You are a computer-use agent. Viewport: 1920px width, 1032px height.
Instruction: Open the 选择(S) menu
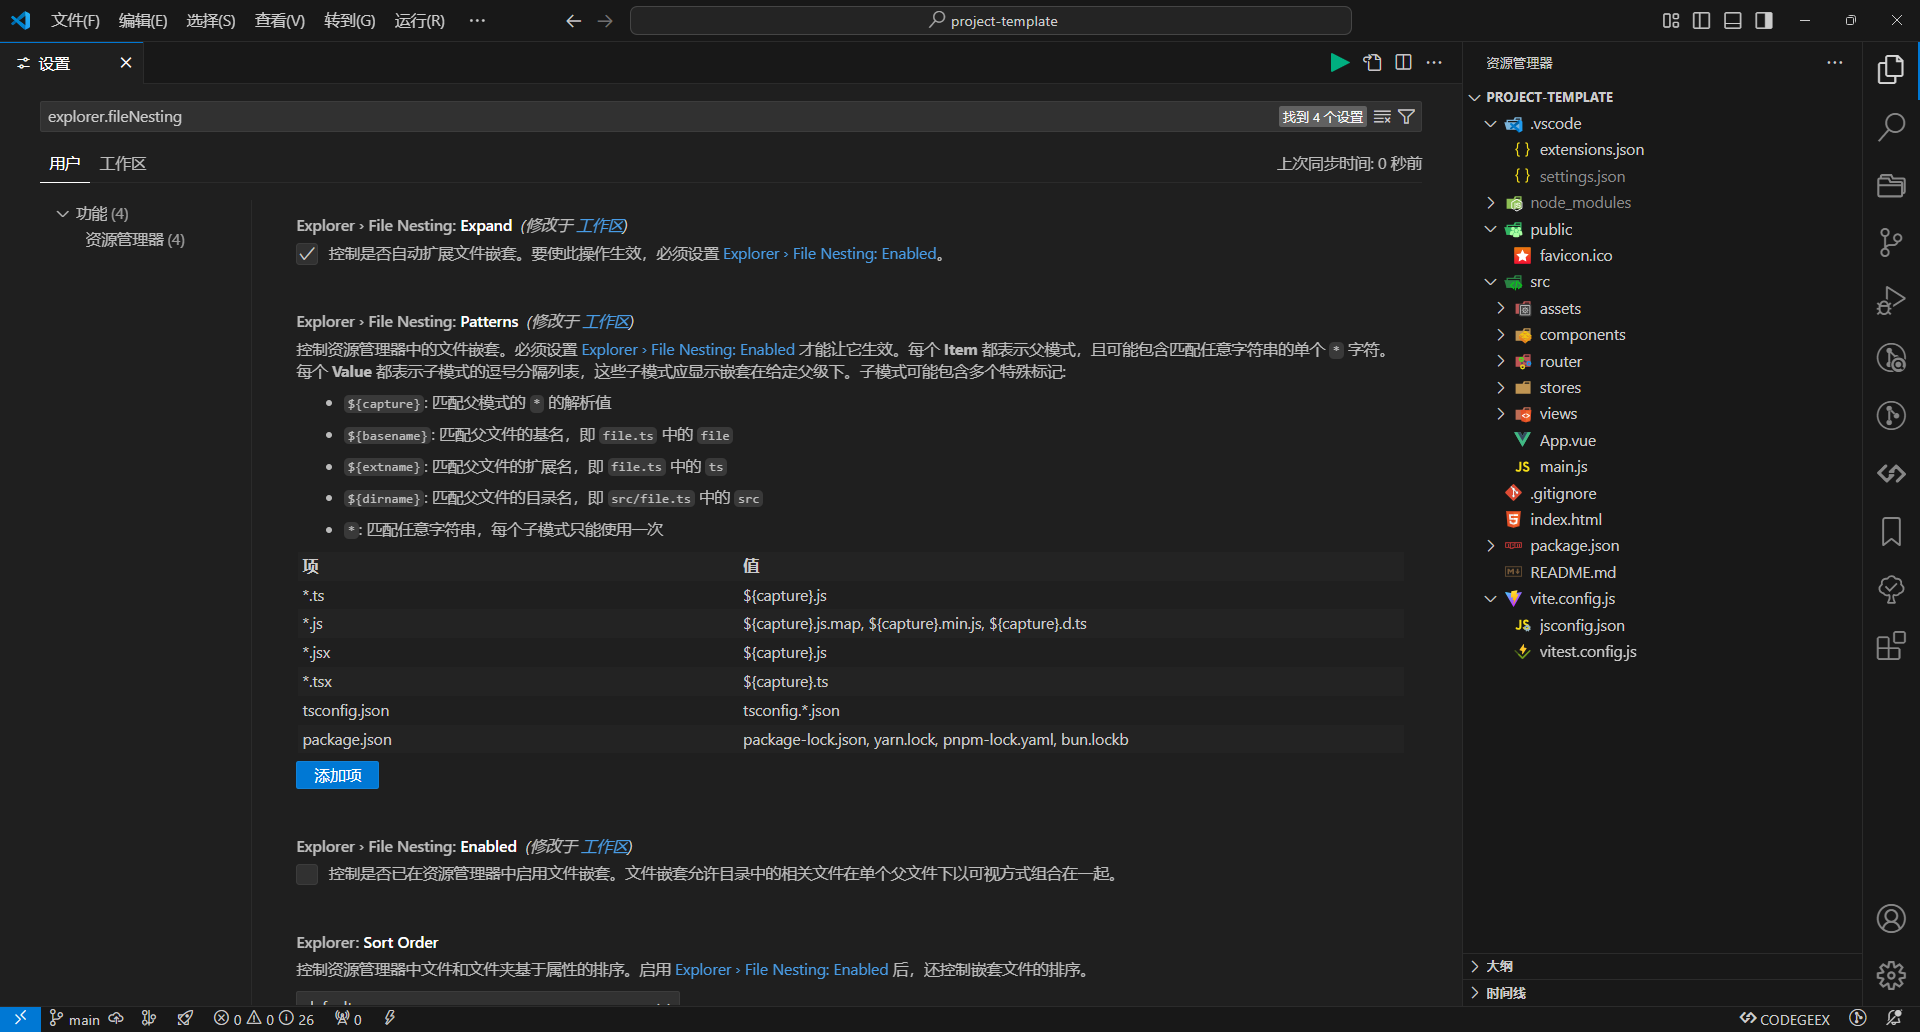click(211, 21)
